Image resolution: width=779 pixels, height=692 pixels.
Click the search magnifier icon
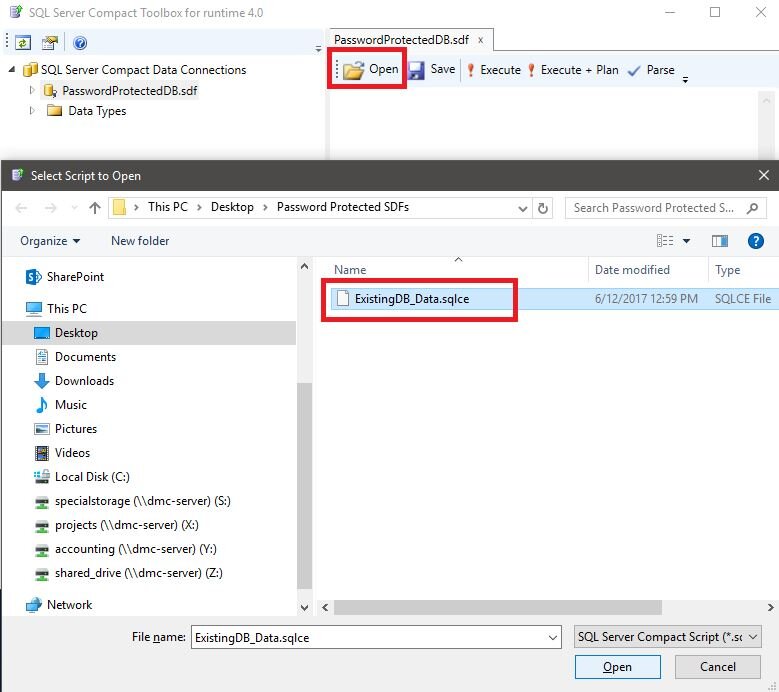point(752,208)
